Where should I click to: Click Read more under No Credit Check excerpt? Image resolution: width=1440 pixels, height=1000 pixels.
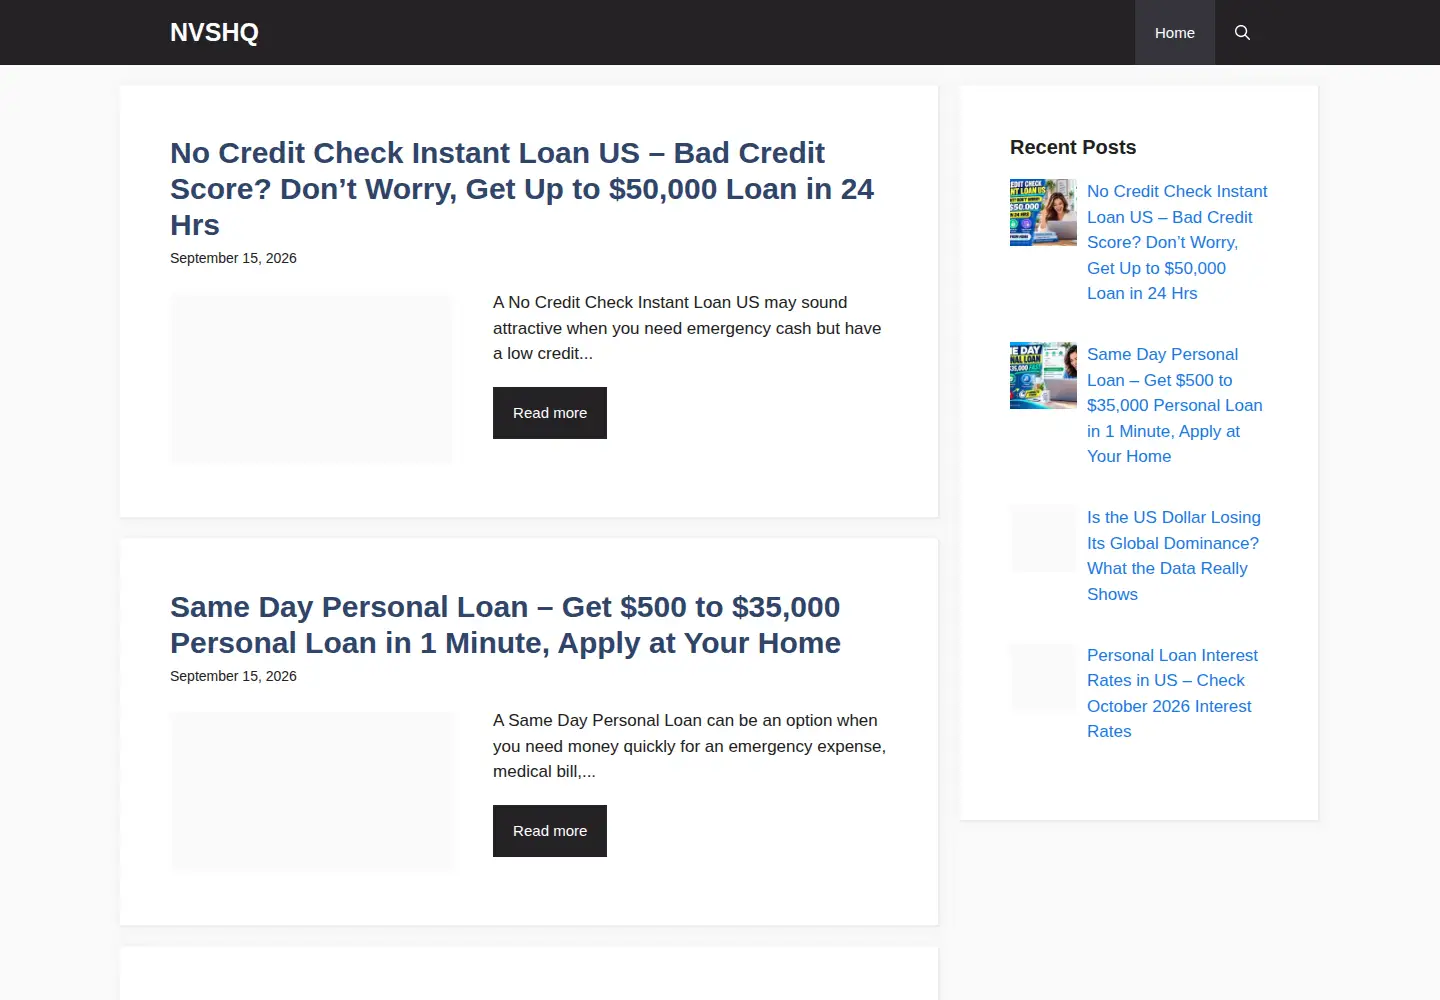click(550, 413)
